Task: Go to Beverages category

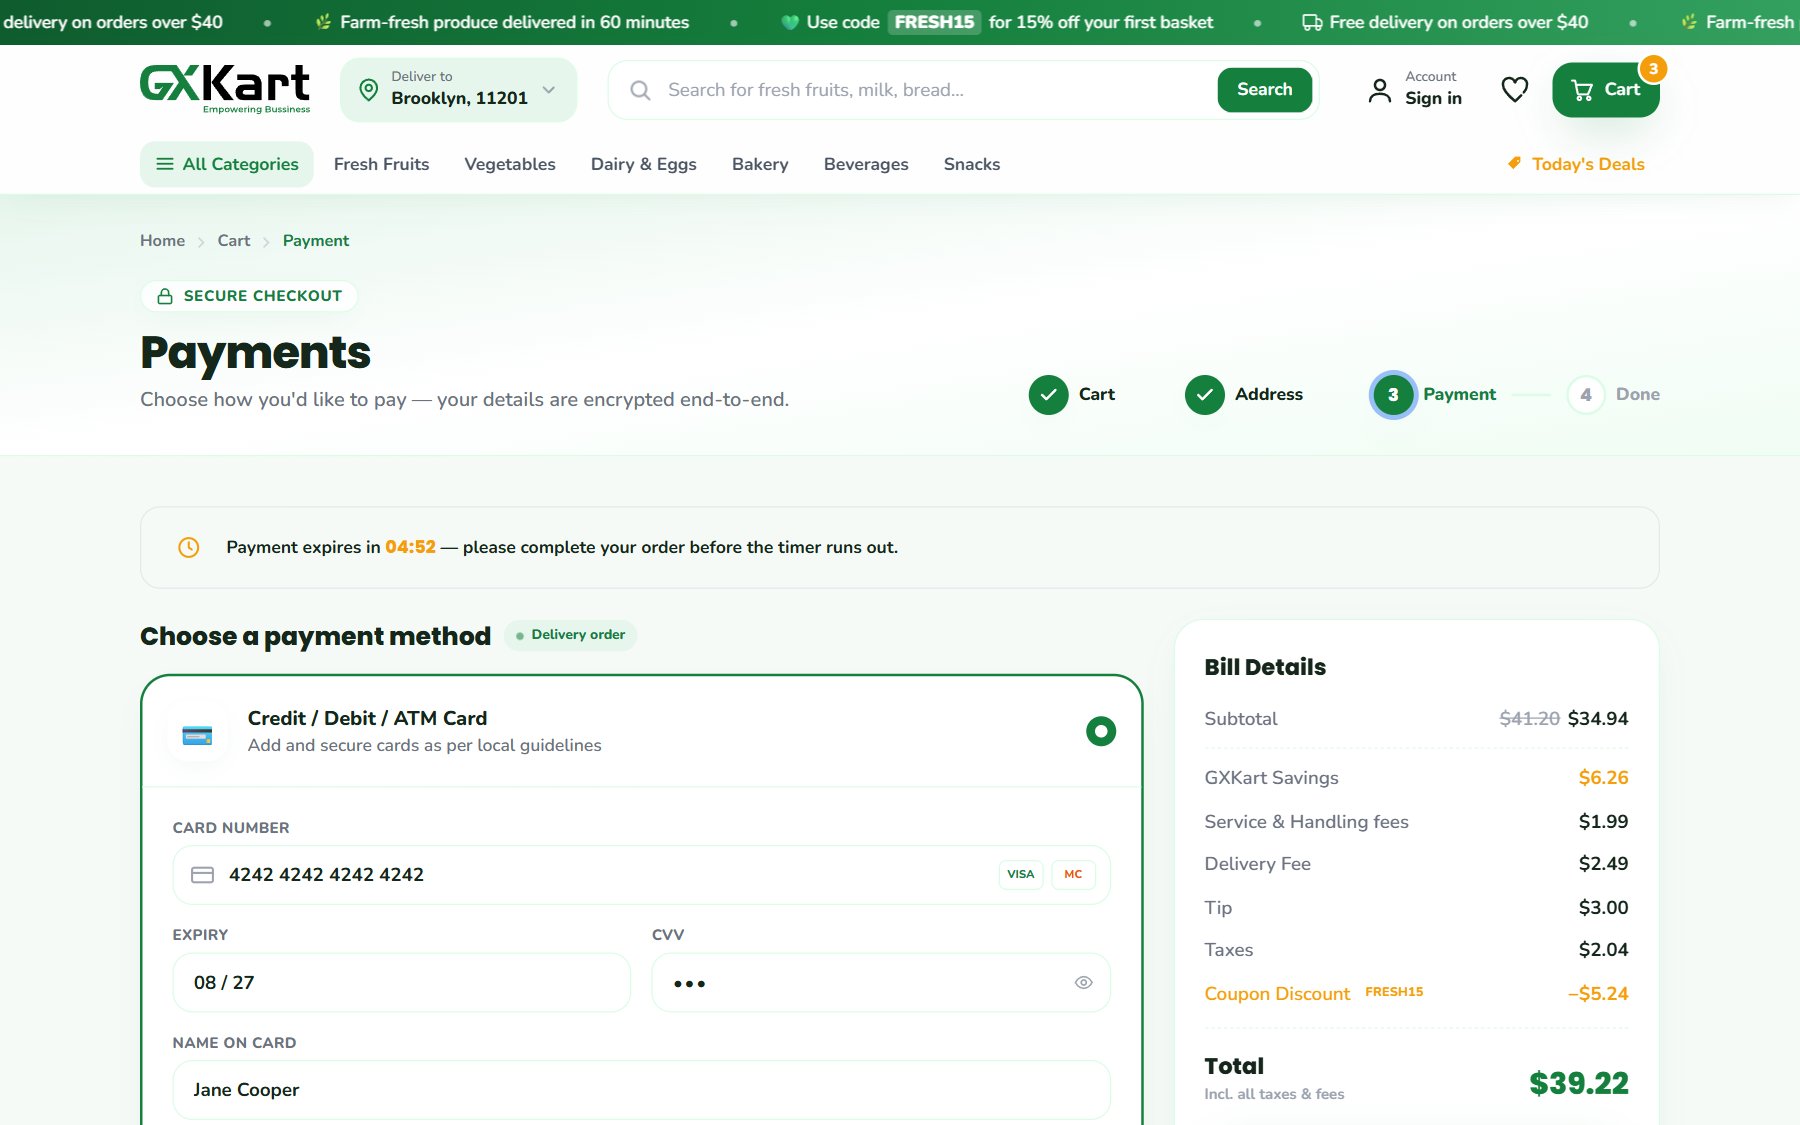Action: coord(866,164)
